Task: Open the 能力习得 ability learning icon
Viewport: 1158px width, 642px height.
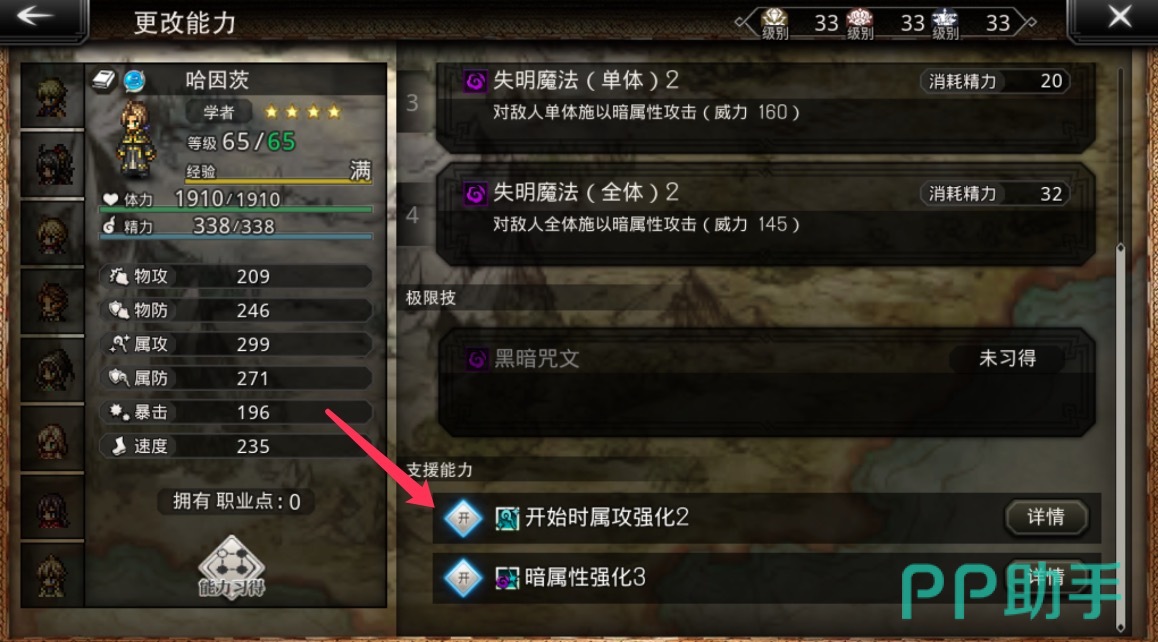Action: point(231,567)
